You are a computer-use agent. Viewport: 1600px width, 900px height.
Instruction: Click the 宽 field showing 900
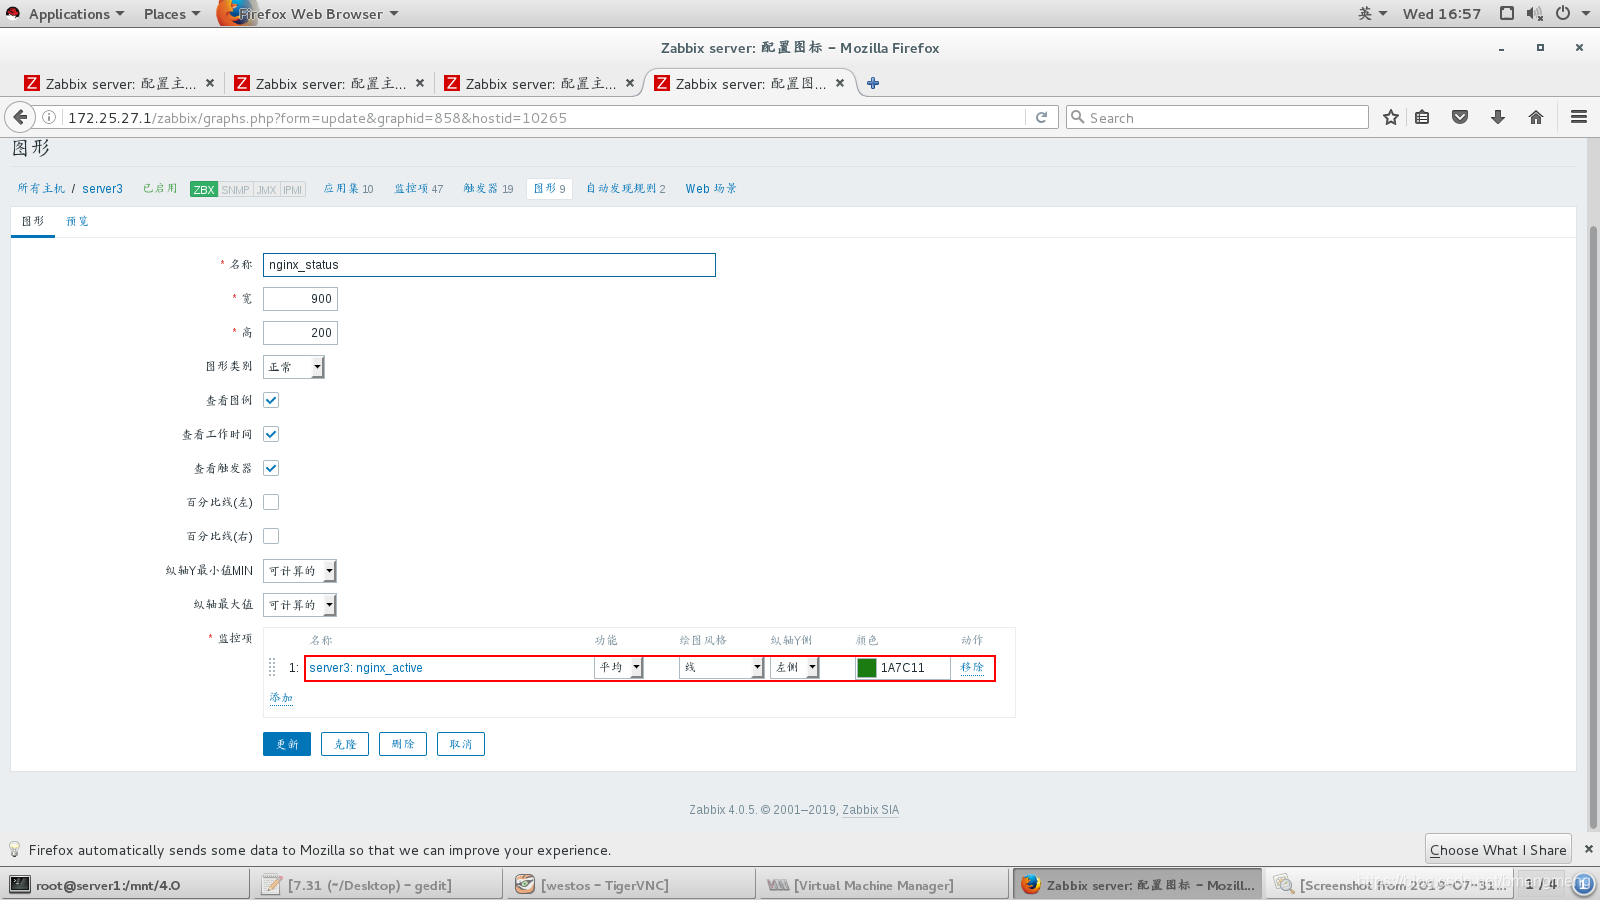[x=300, y=299]
